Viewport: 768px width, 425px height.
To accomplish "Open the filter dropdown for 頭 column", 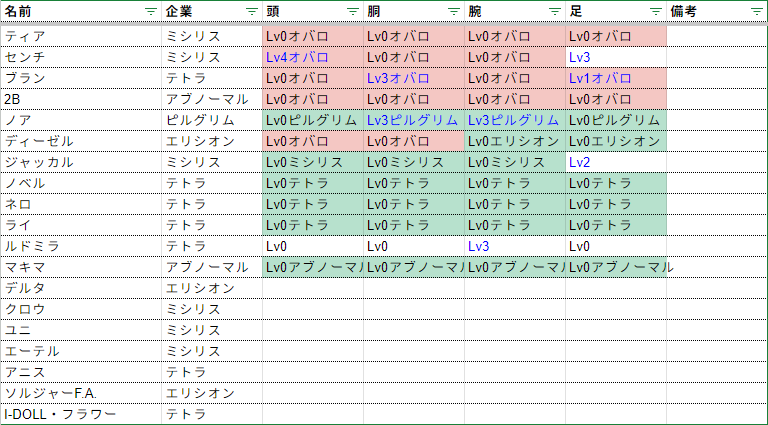I will pyautogui.click(x=353, y=12).
